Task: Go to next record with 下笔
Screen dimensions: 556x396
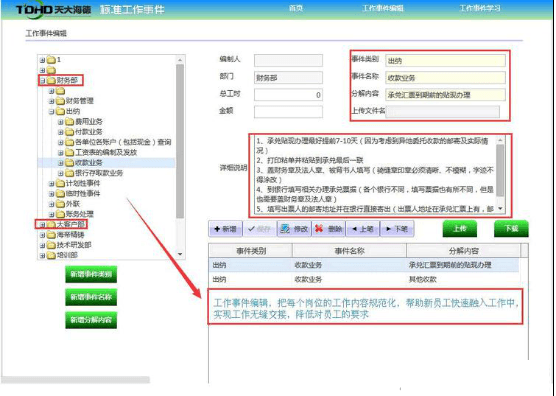Action: (x=397, y=229)
